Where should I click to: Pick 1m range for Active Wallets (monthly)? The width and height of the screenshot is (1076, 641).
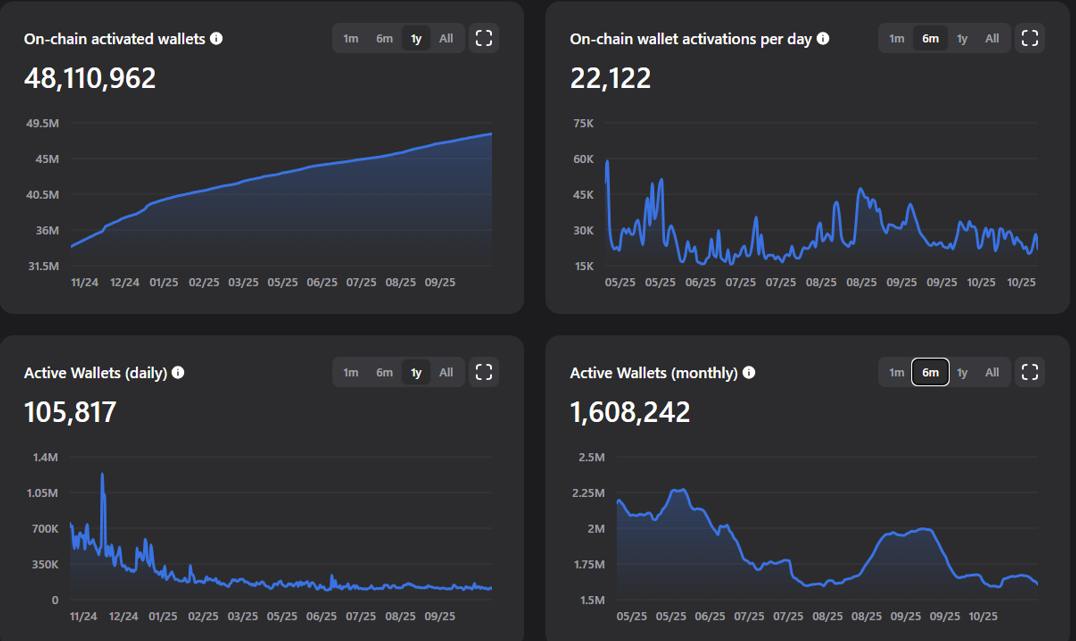[897, 372]
